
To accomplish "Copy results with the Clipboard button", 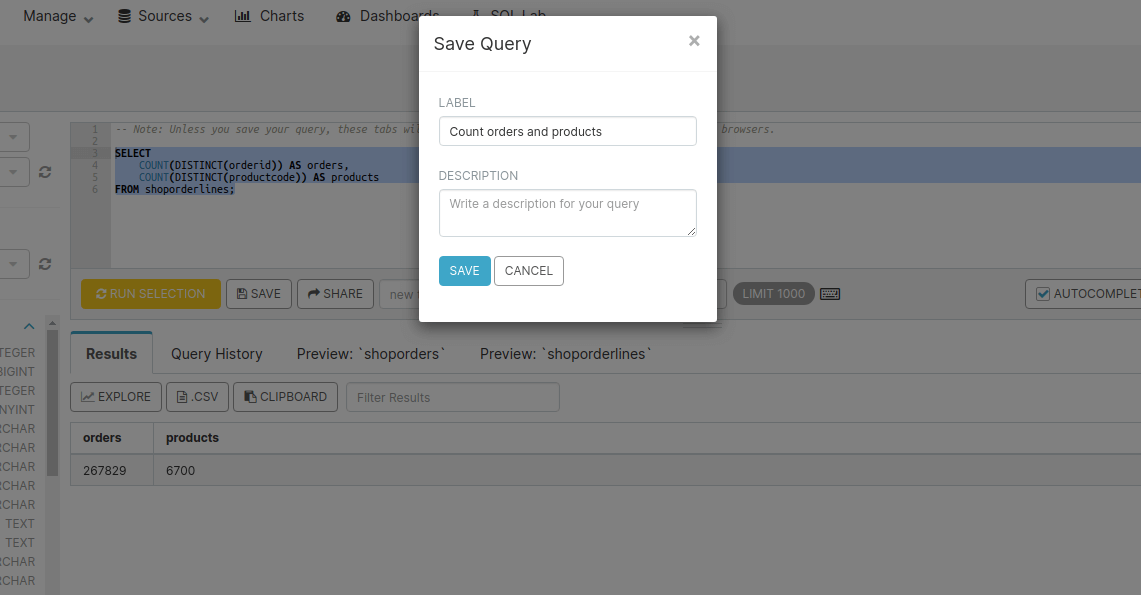I will 285,397.
